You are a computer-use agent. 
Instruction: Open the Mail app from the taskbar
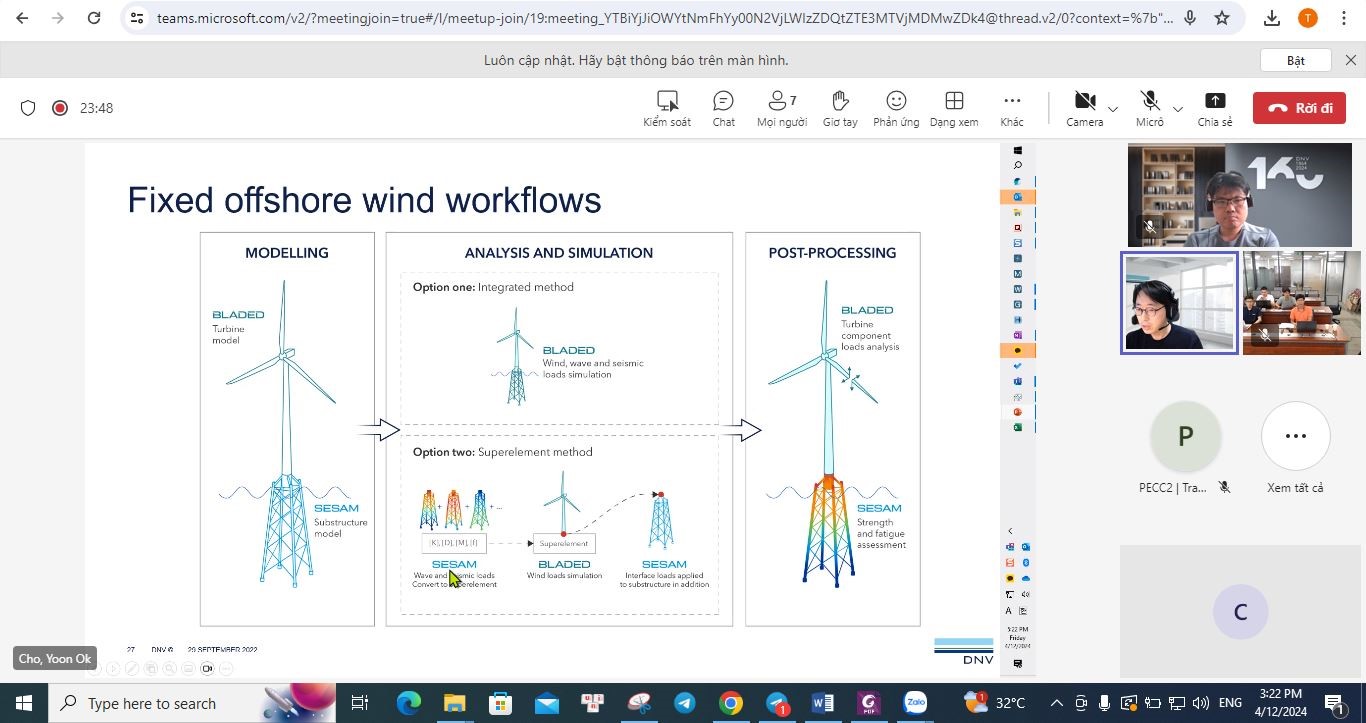[x=546, y=703]
